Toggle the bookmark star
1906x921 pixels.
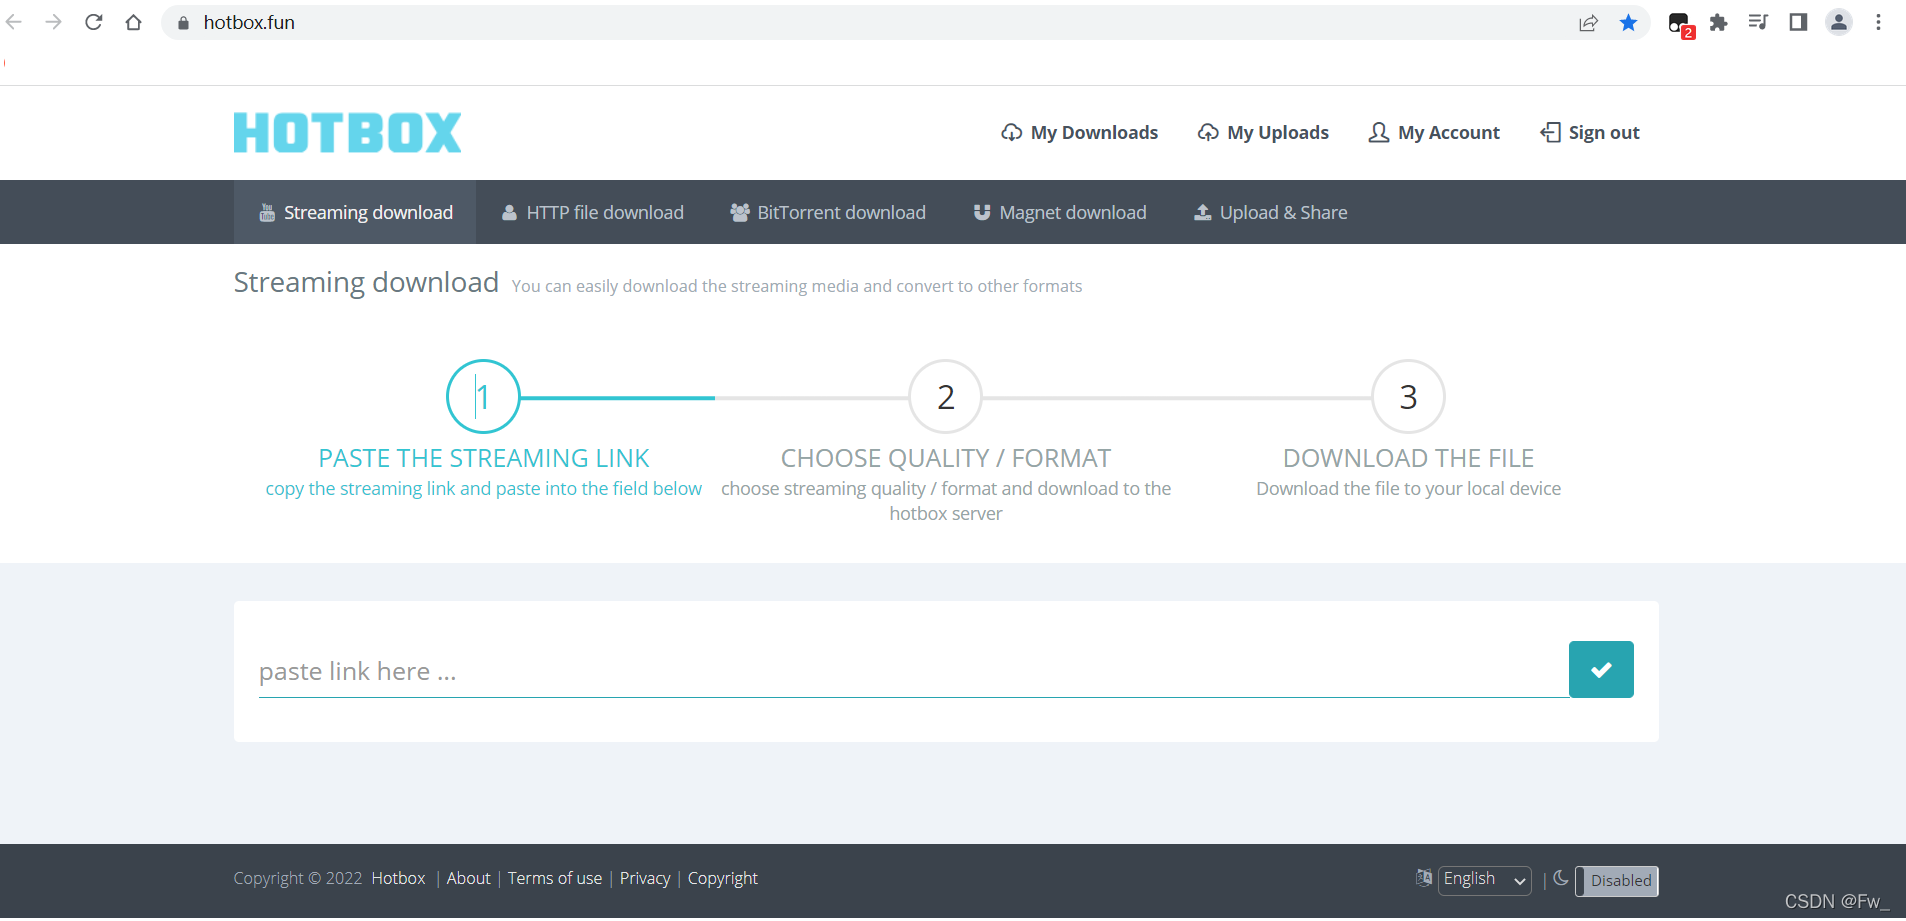(x=1629, y=22)
